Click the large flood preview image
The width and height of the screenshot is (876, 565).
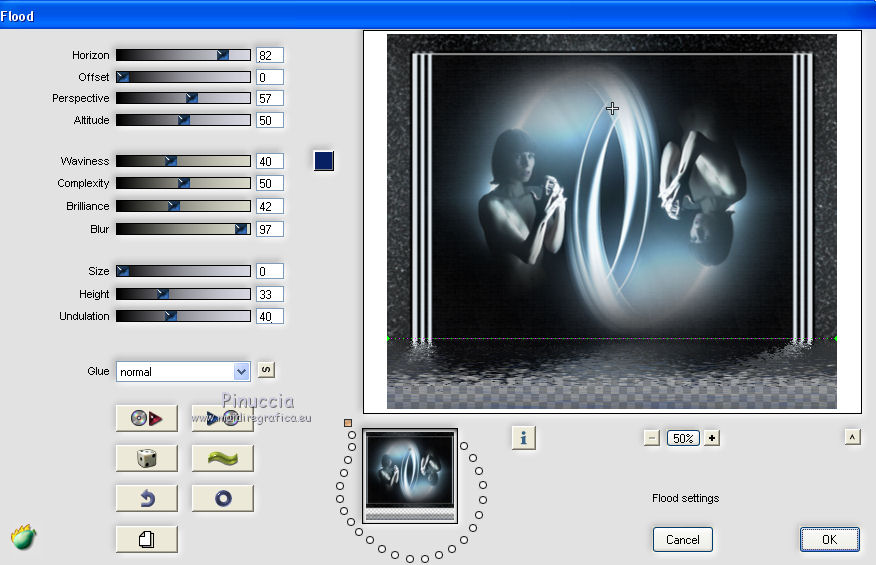pyautogui.click(x=612, y=221)
